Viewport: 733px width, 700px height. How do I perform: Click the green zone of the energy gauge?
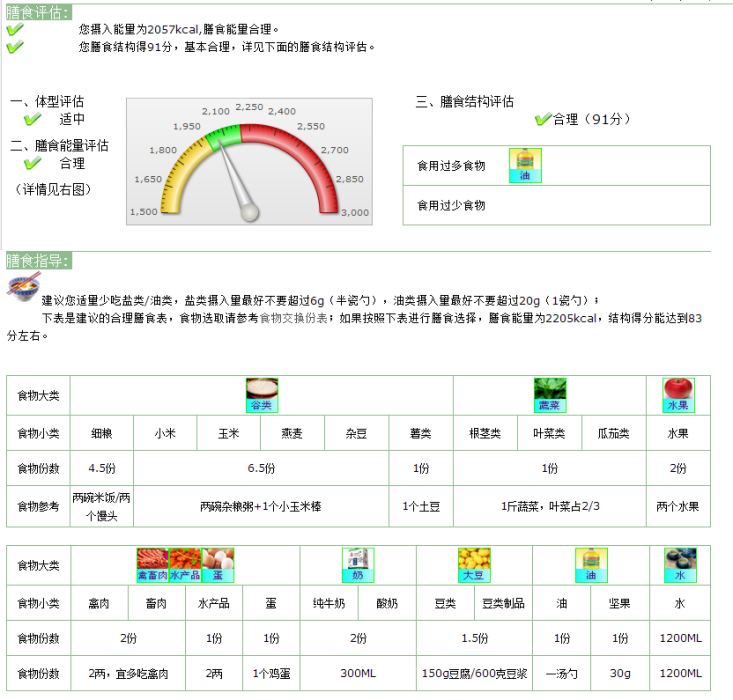tap(226, 135)
